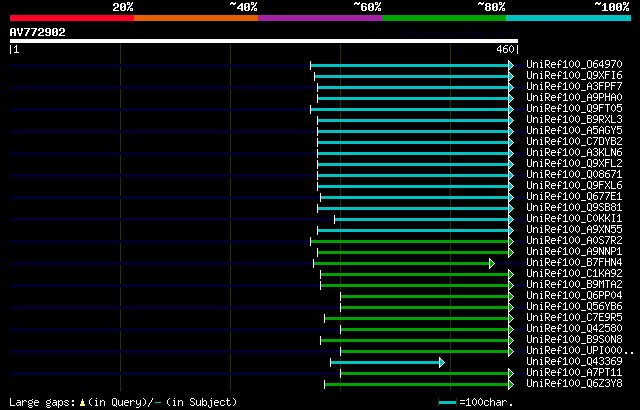Screen dimensions: 640x410
Task: Open the UniRef100_A9PHA0 hit
Action: click(x=574, y=98)
